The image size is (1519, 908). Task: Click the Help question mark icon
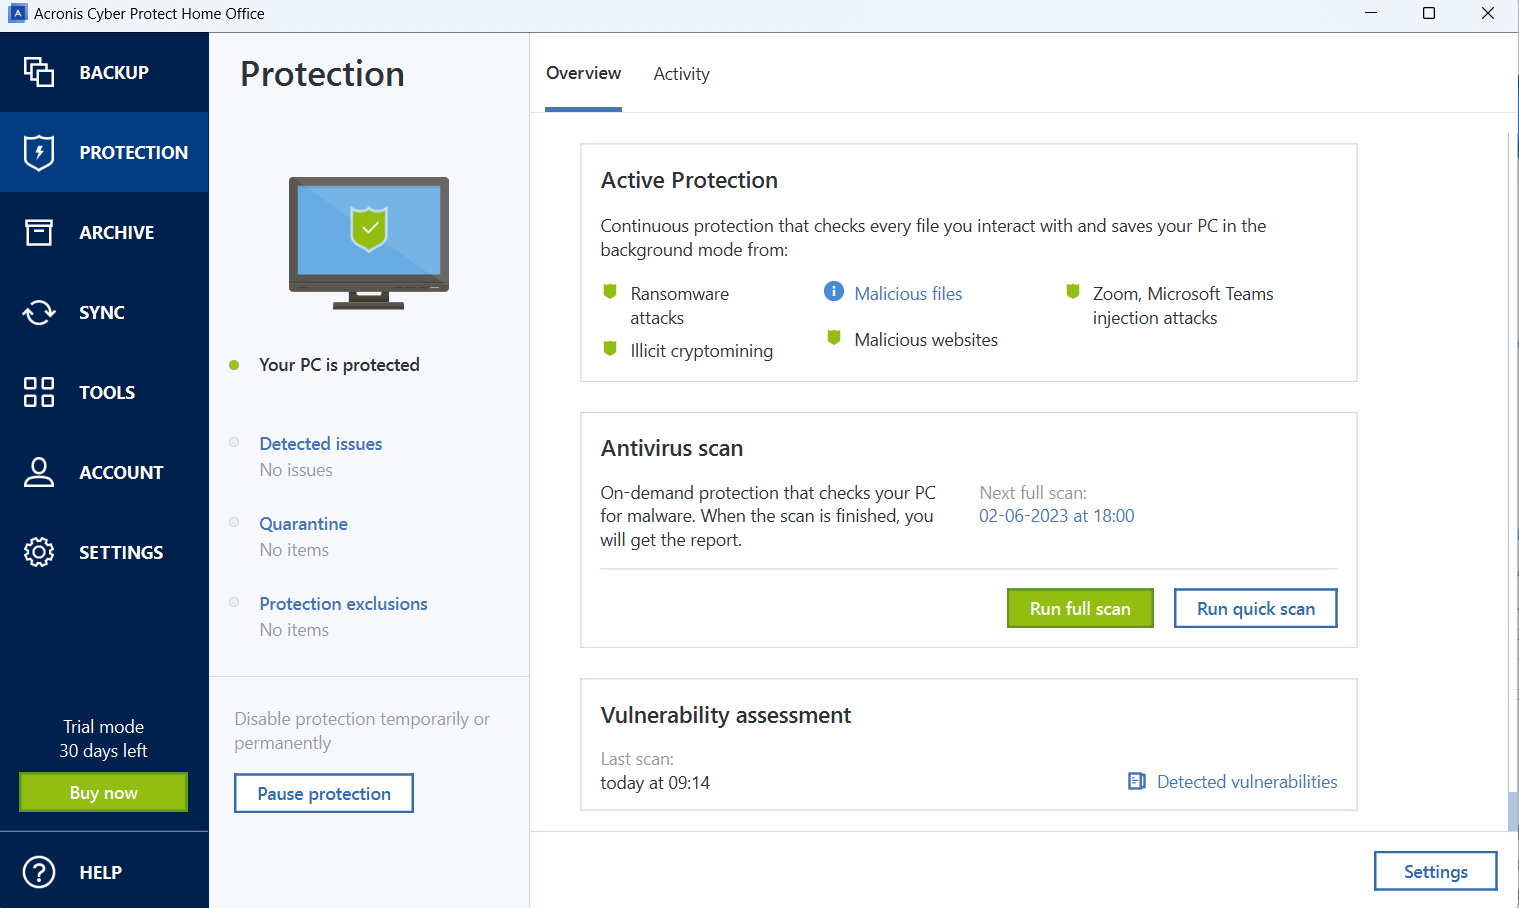[39, 872]
